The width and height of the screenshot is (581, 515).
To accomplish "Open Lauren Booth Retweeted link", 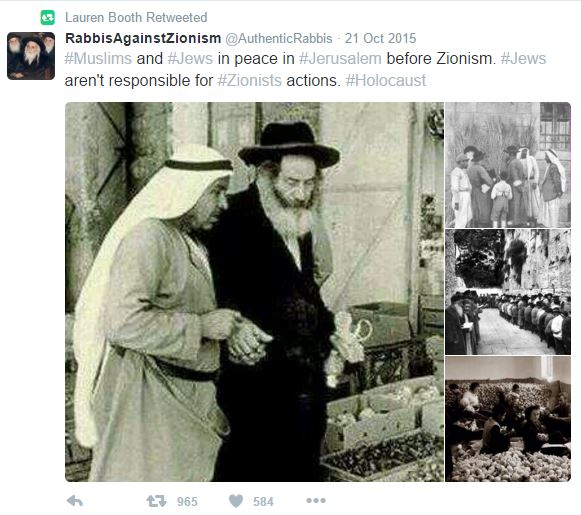I will coord(136,17).
